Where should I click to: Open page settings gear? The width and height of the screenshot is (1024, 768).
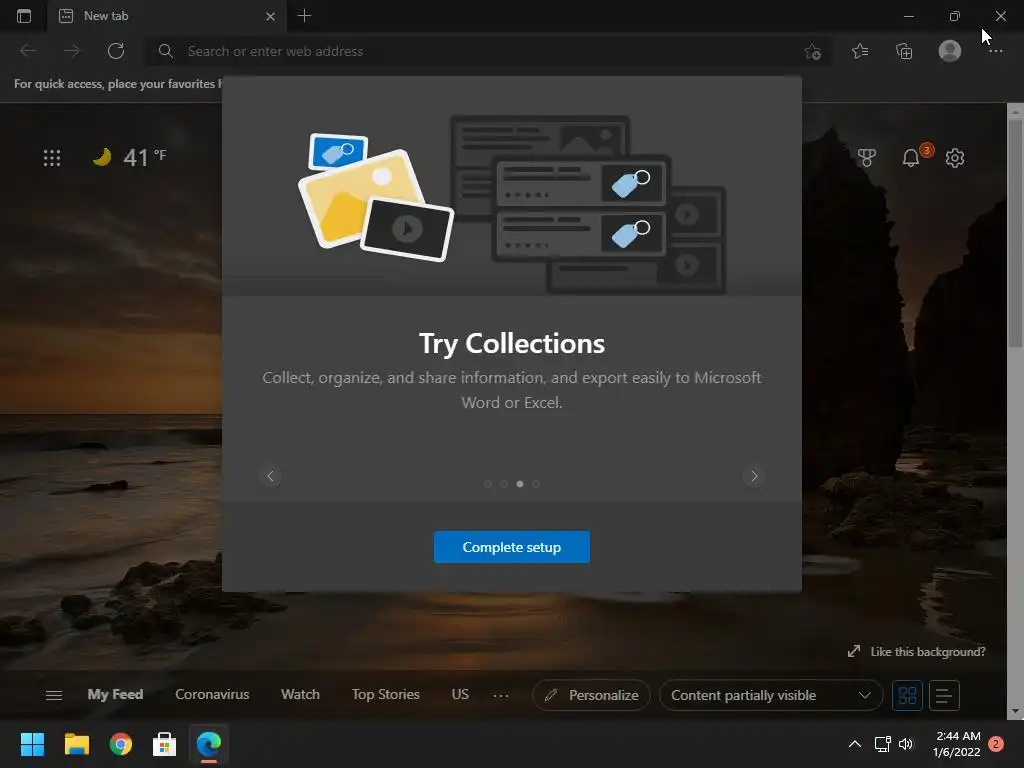point(955,158)
